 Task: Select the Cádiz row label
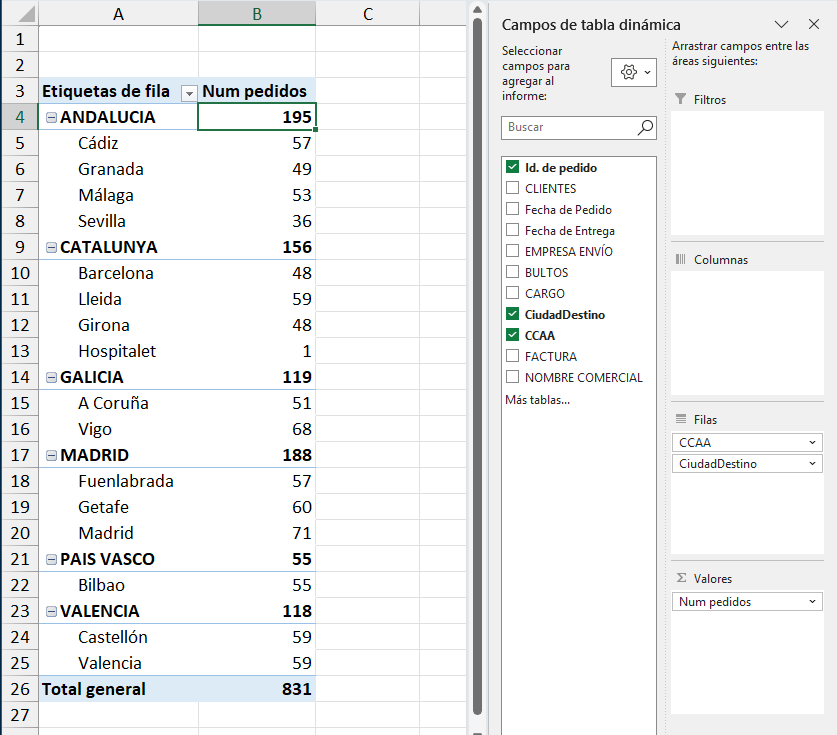coord(98,143)
